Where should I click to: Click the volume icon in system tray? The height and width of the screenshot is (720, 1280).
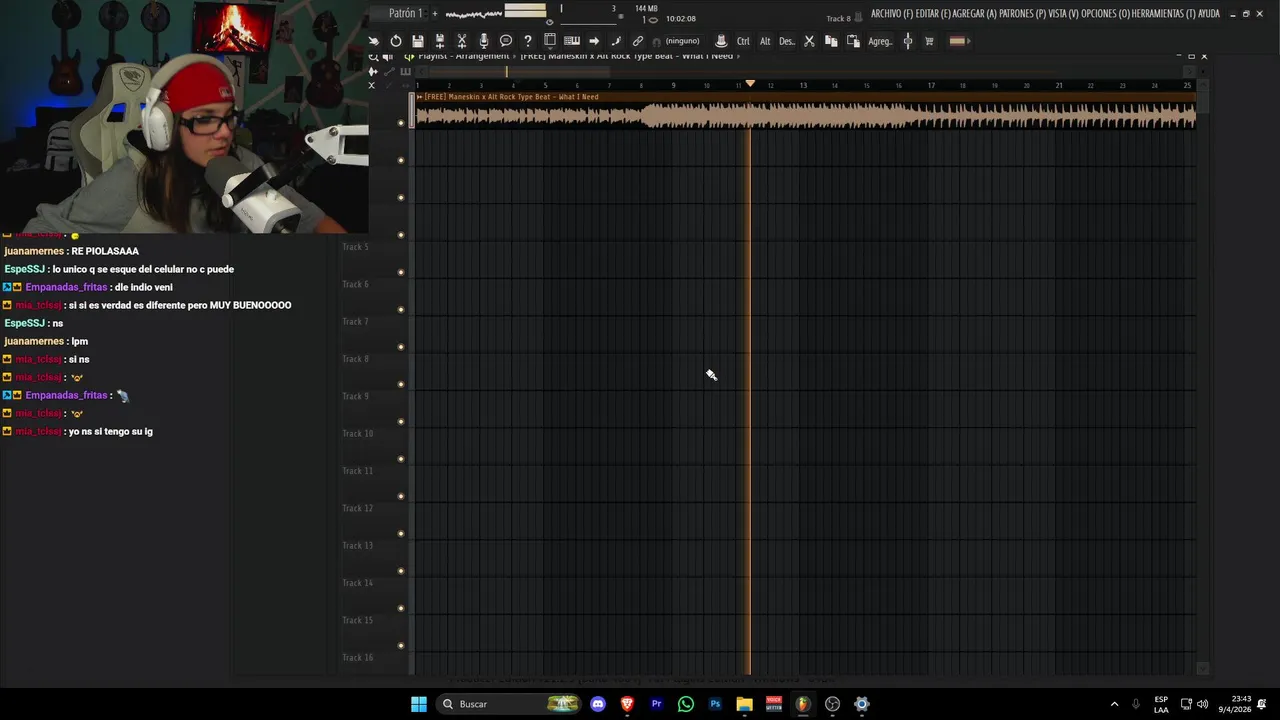point(1202,704)
